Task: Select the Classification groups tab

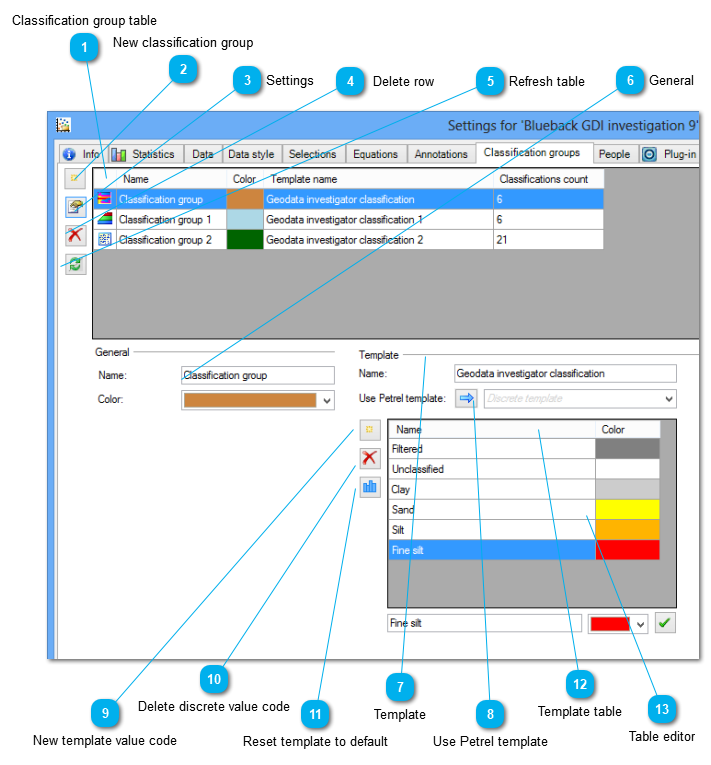Action: [532, 153]
